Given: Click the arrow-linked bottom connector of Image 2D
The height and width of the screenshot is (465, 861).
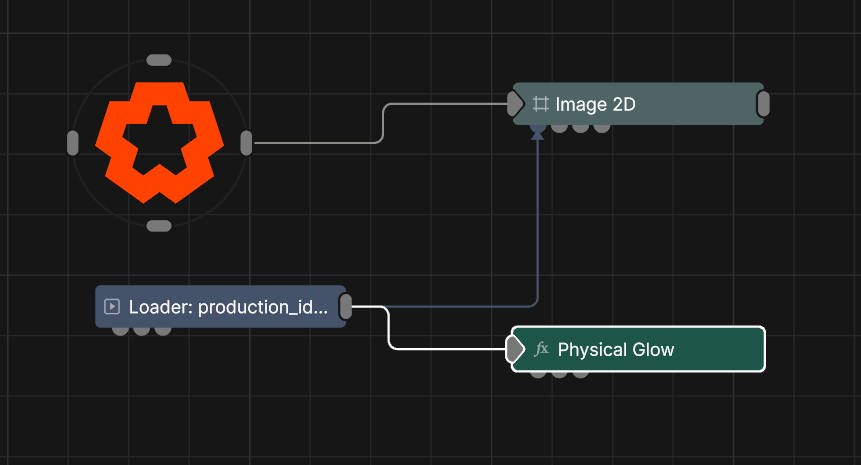Looking at the screenshot, I should click(538, 128).
